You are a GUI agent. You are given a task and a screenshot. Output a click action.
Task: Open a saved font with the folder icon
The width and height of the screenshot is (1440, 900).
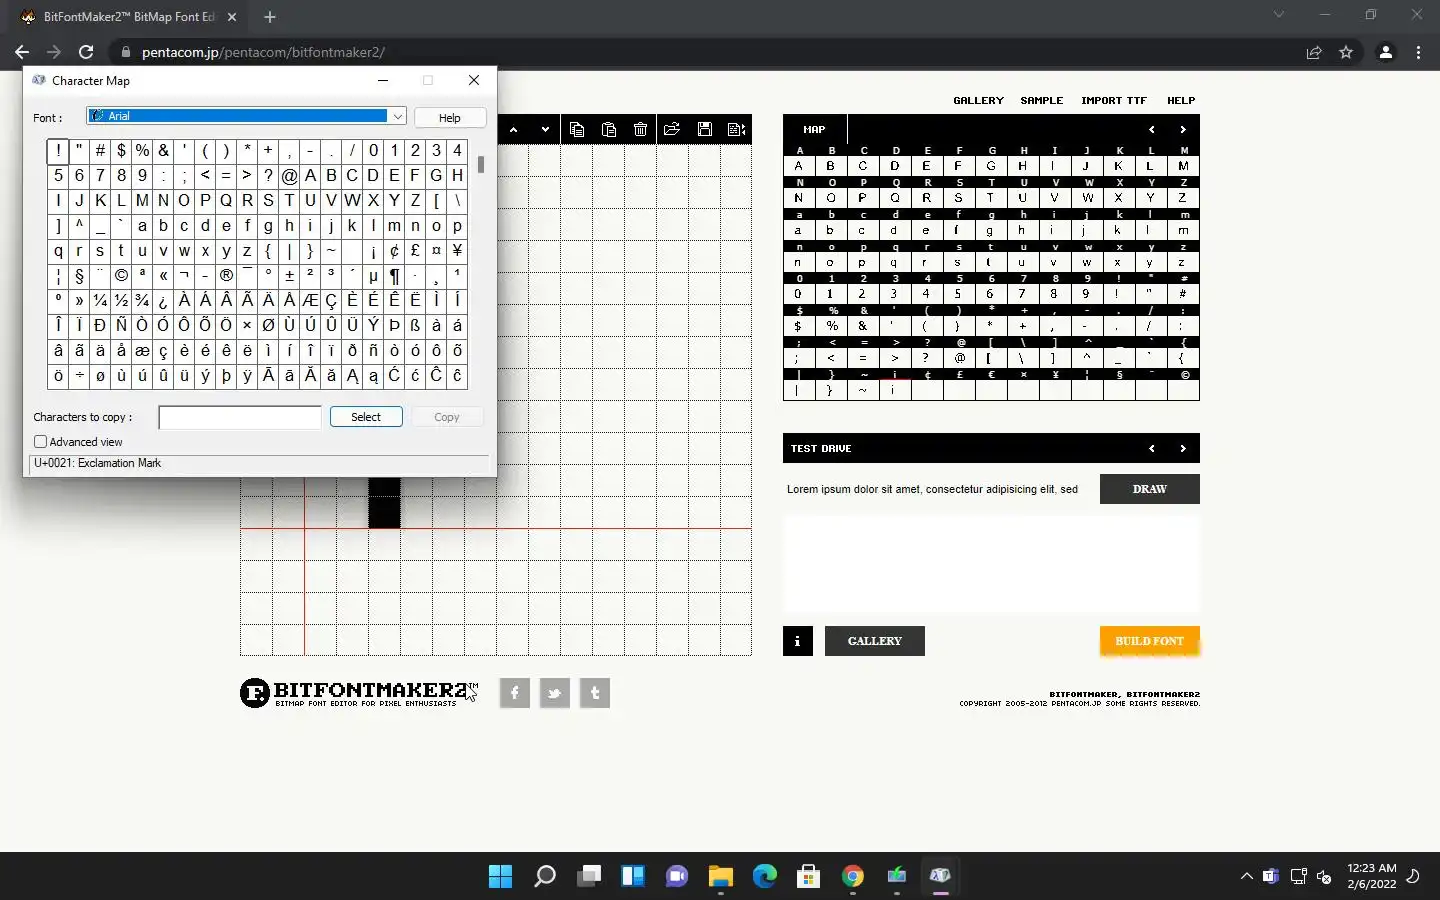[672, 129]
